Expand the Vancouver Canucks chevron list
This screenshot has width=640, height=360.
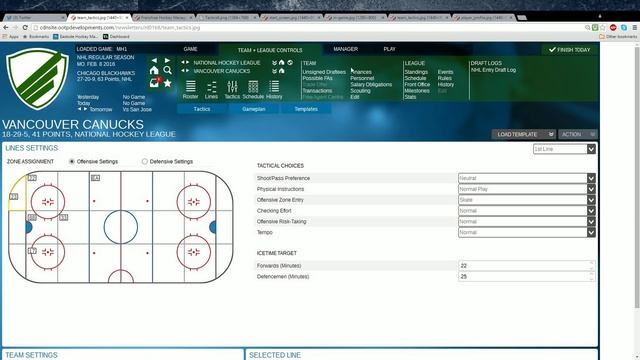(x=274, y=71)
